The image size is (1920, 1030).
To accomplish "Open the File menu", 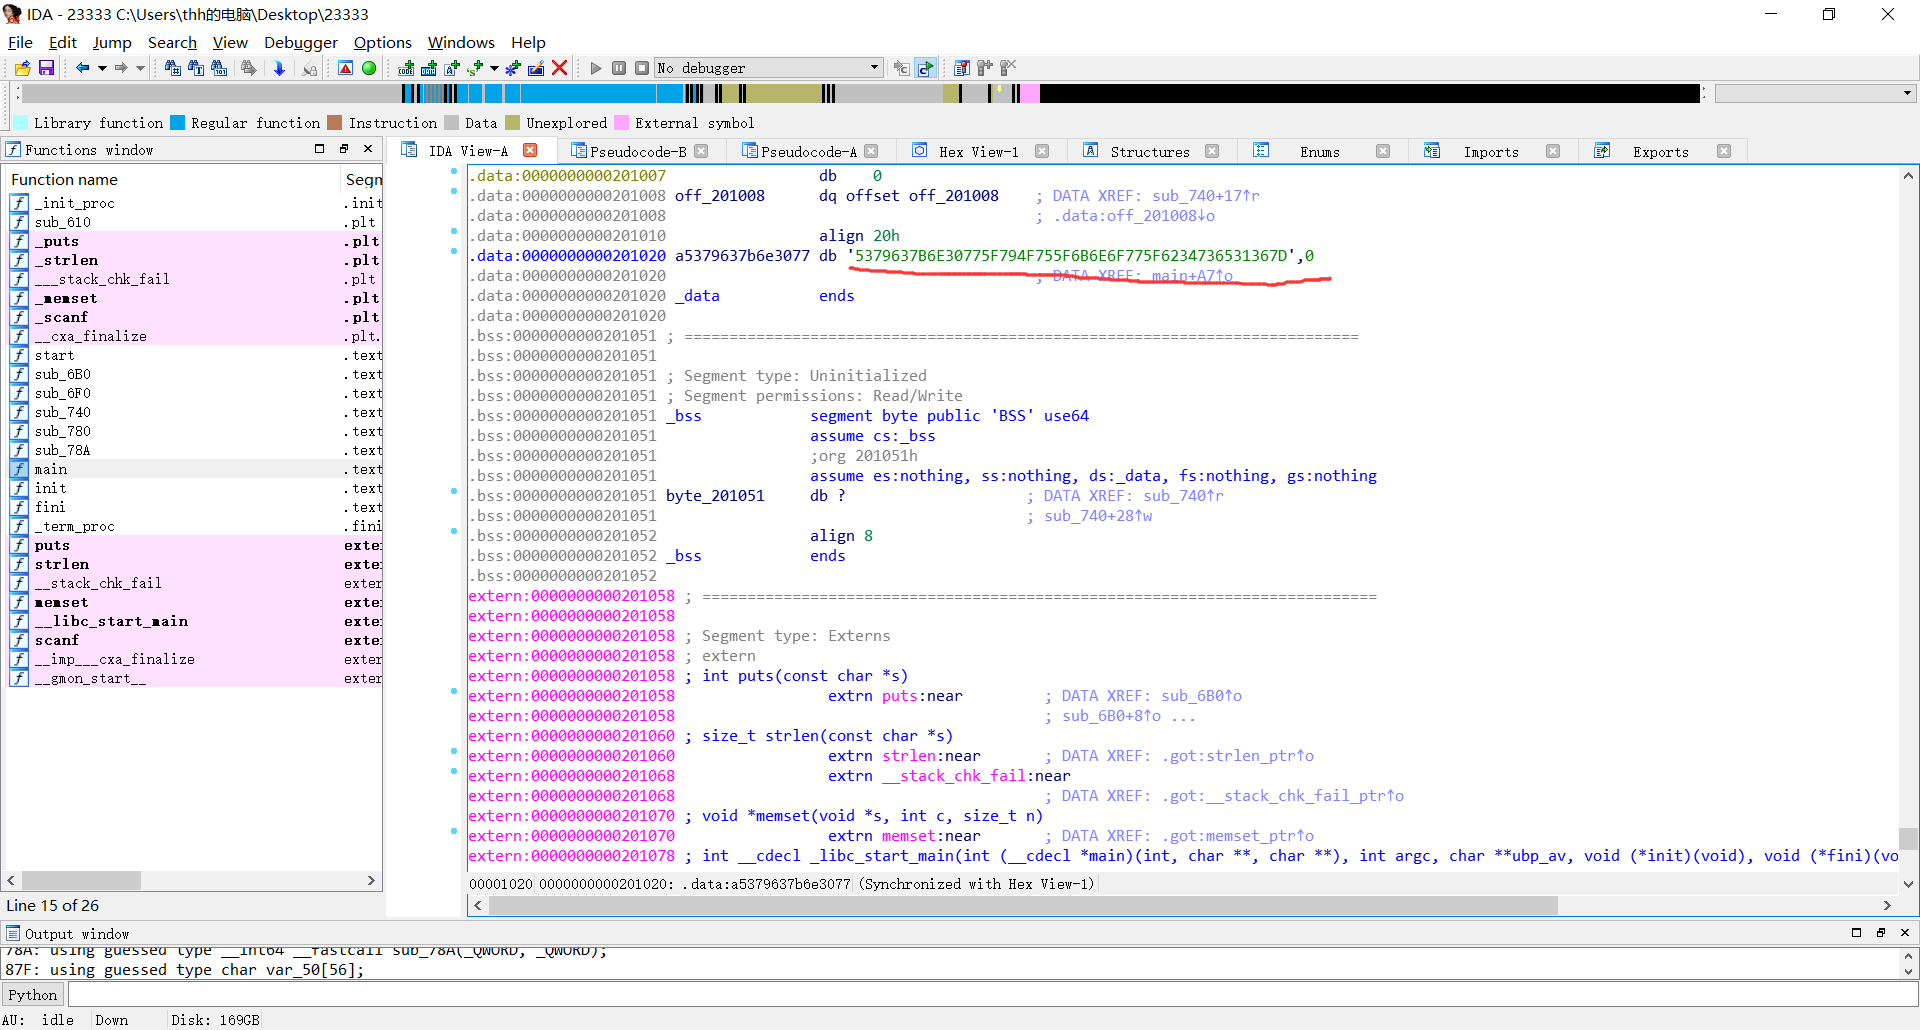I will point(20,42).
